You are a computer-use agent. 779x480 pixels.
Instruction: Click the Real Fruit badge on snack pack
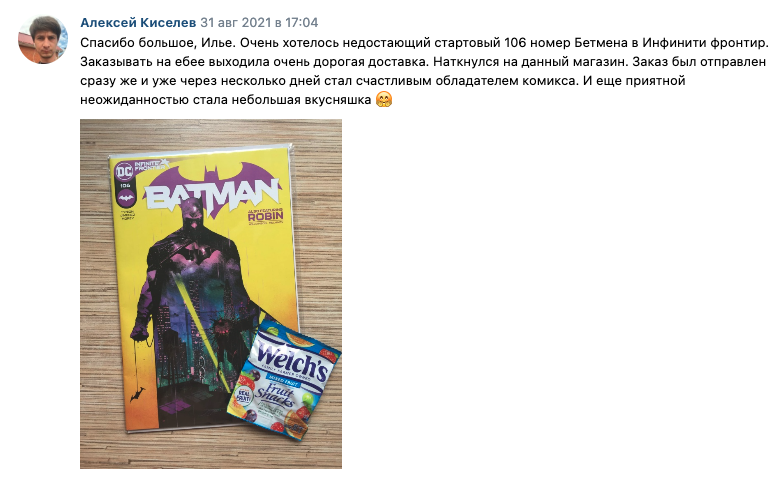[245, 397]
